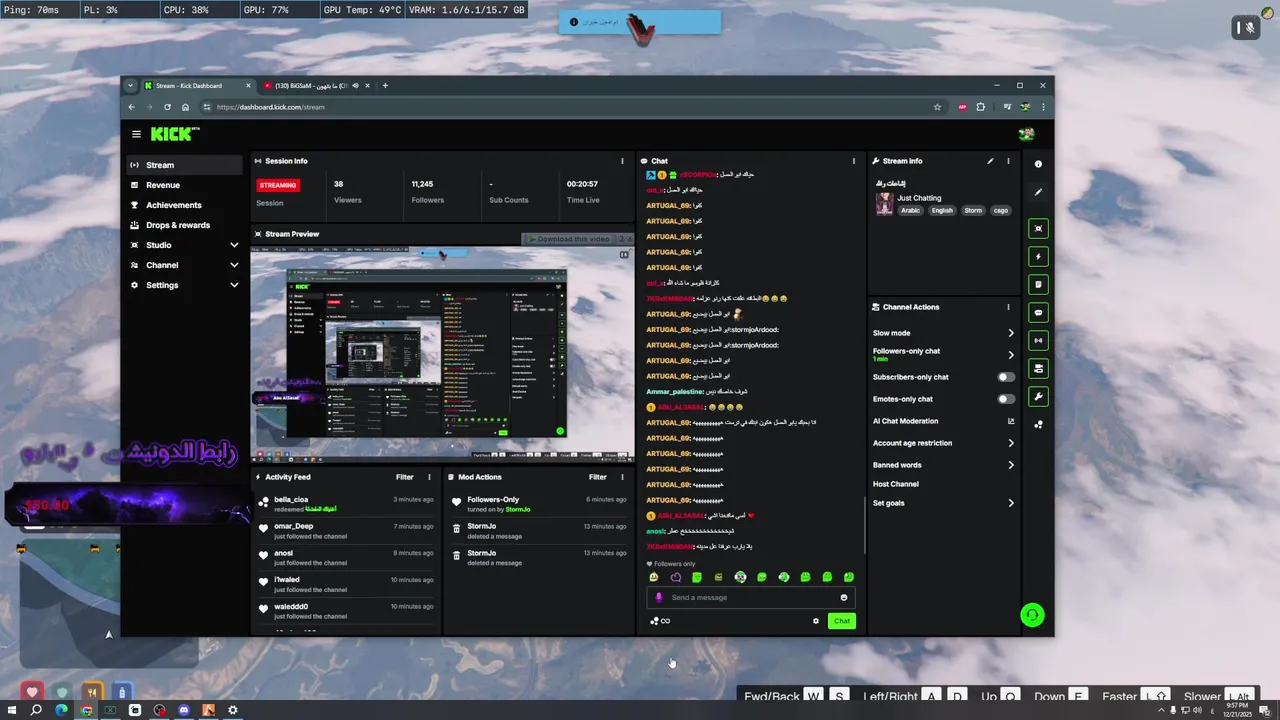Click the Send a message field
Screen dimensions: 1280x720
751,598
